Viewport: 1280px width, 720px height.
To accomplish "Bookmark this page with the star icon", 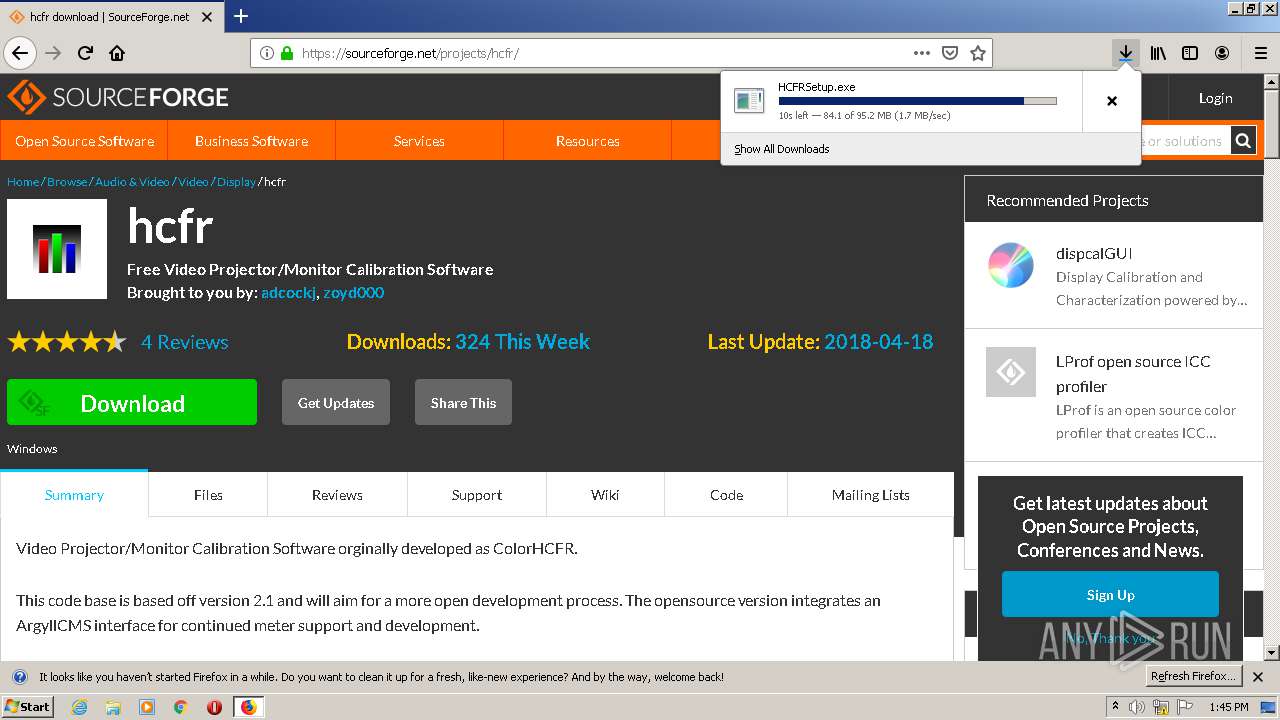I will tap(978, 53).
